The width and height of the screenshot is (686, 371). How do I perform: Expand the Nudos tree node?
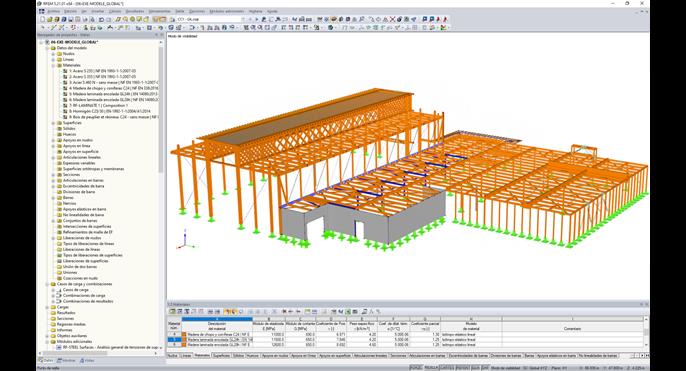click(53, 53)
